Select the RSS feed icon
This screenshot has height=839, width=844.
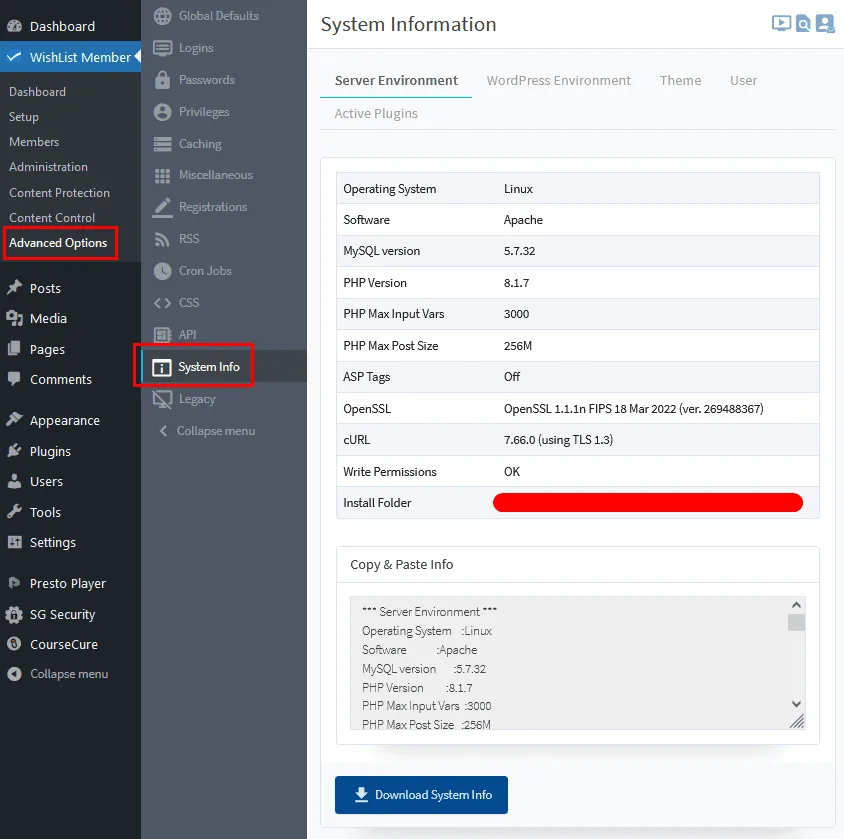(x=162, y=239)
